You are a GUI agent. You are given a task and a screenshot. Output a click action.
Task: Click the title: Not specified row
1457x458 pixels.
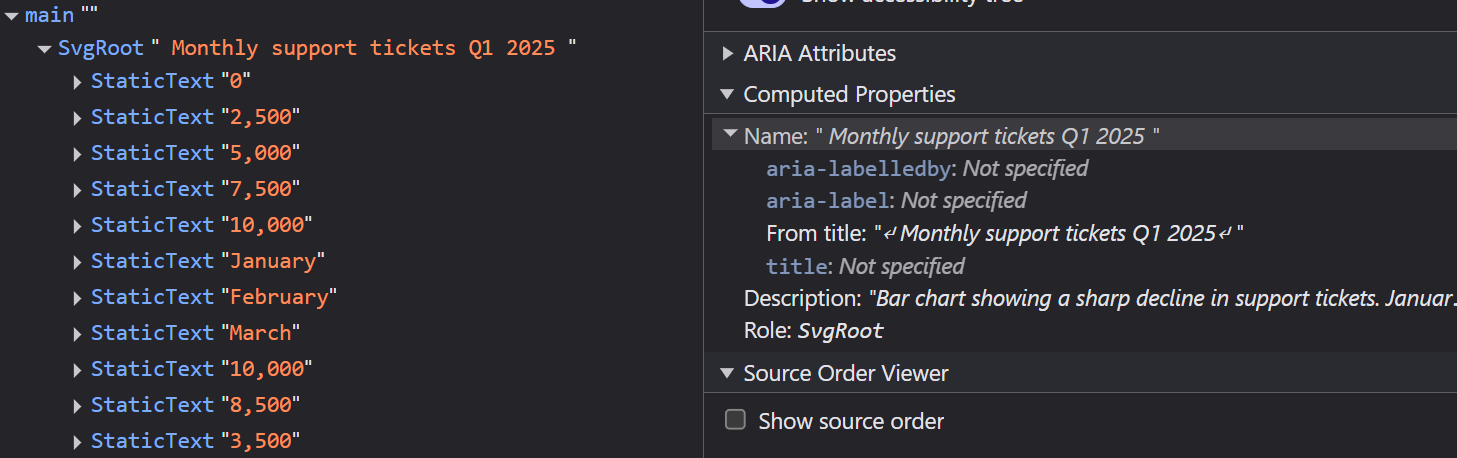[865, 266]
